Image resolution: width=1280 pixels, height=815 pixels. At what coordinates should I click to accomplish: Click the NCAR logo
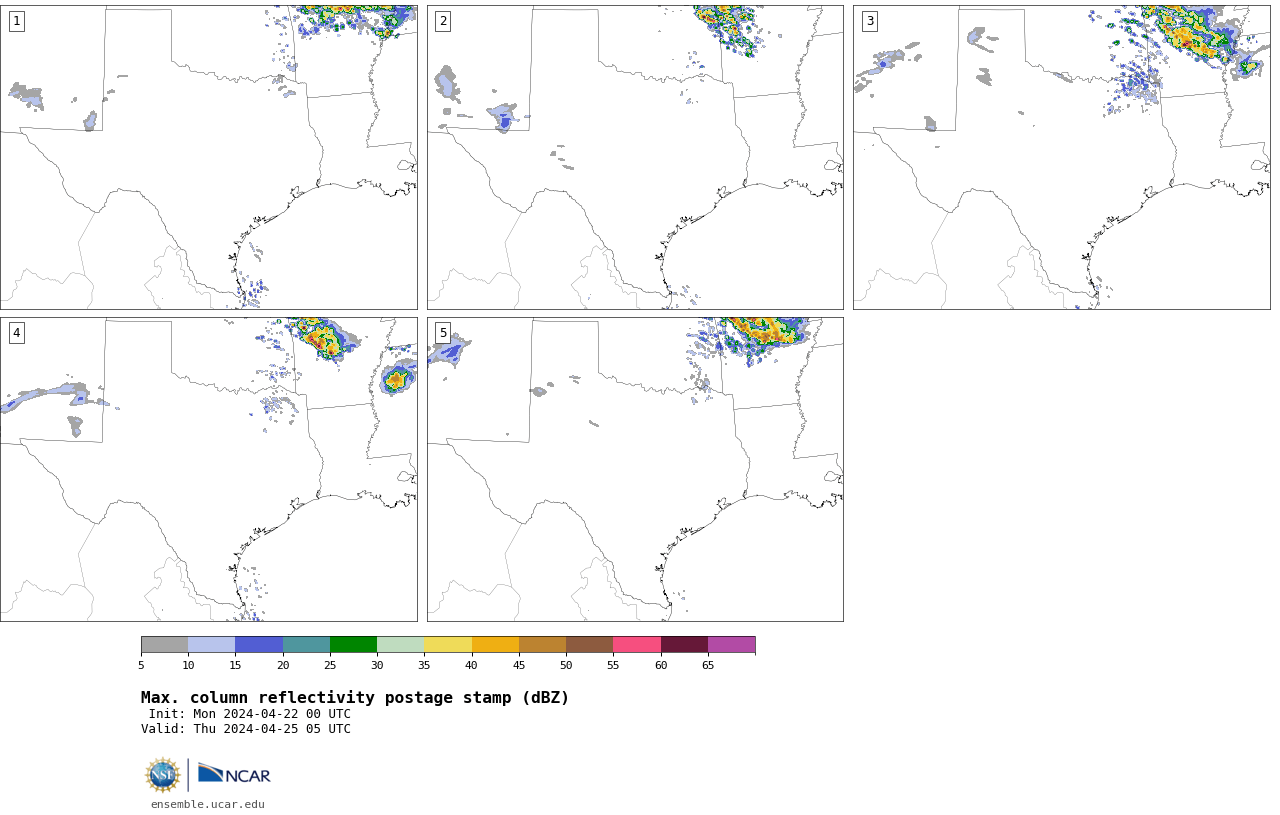click(x=234, y=775)
